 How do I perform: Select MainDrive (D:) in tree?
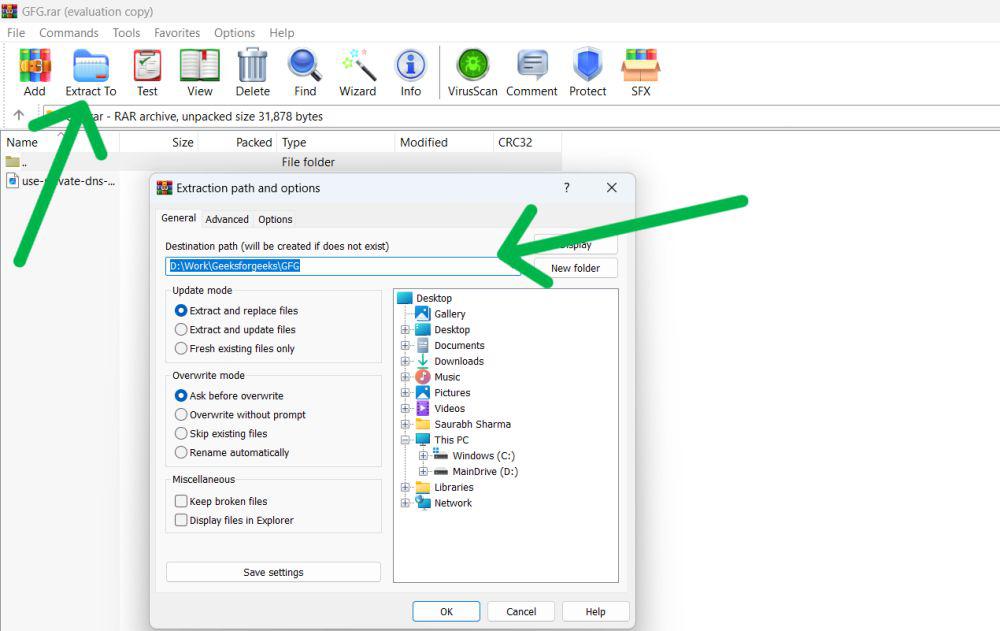(x=485, y=471)
